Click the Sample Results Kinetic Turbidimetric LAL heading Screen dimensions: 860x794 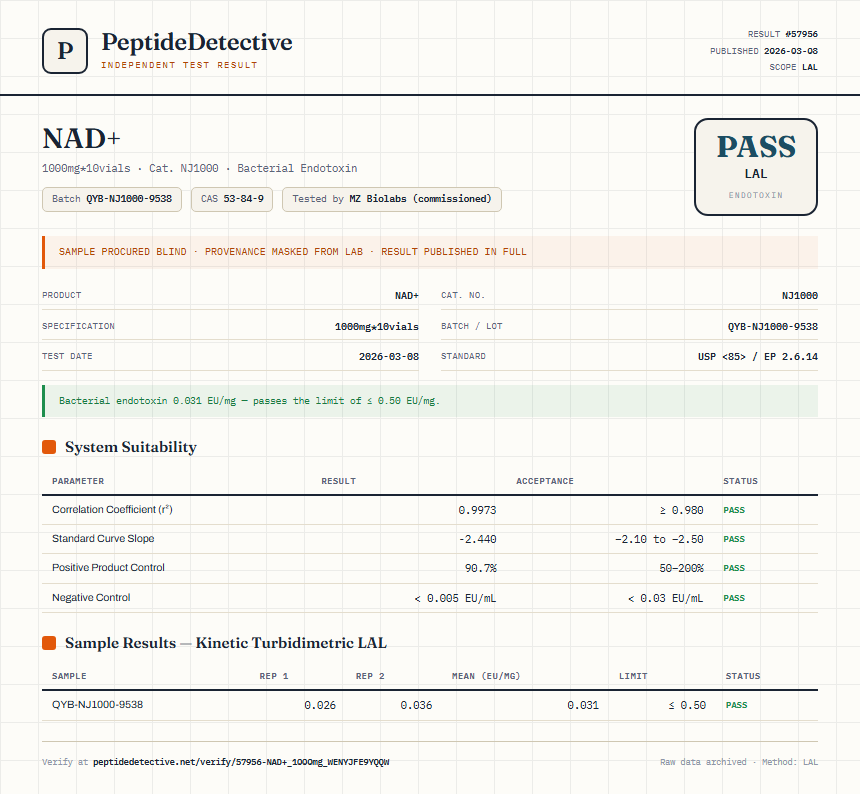(x=226, y=643)
